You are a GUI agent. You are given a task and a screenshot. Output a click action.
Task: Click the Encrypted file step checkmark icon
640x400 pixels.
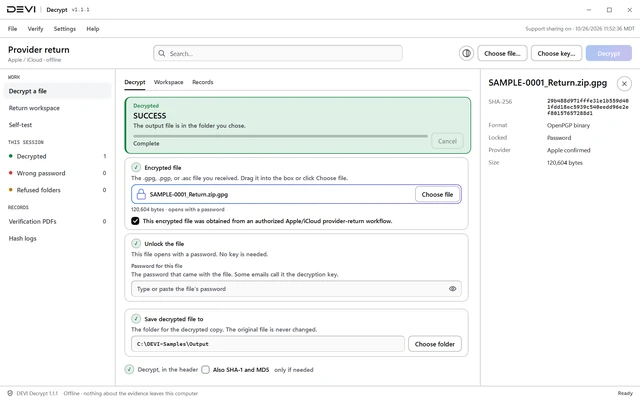(136, 167)
